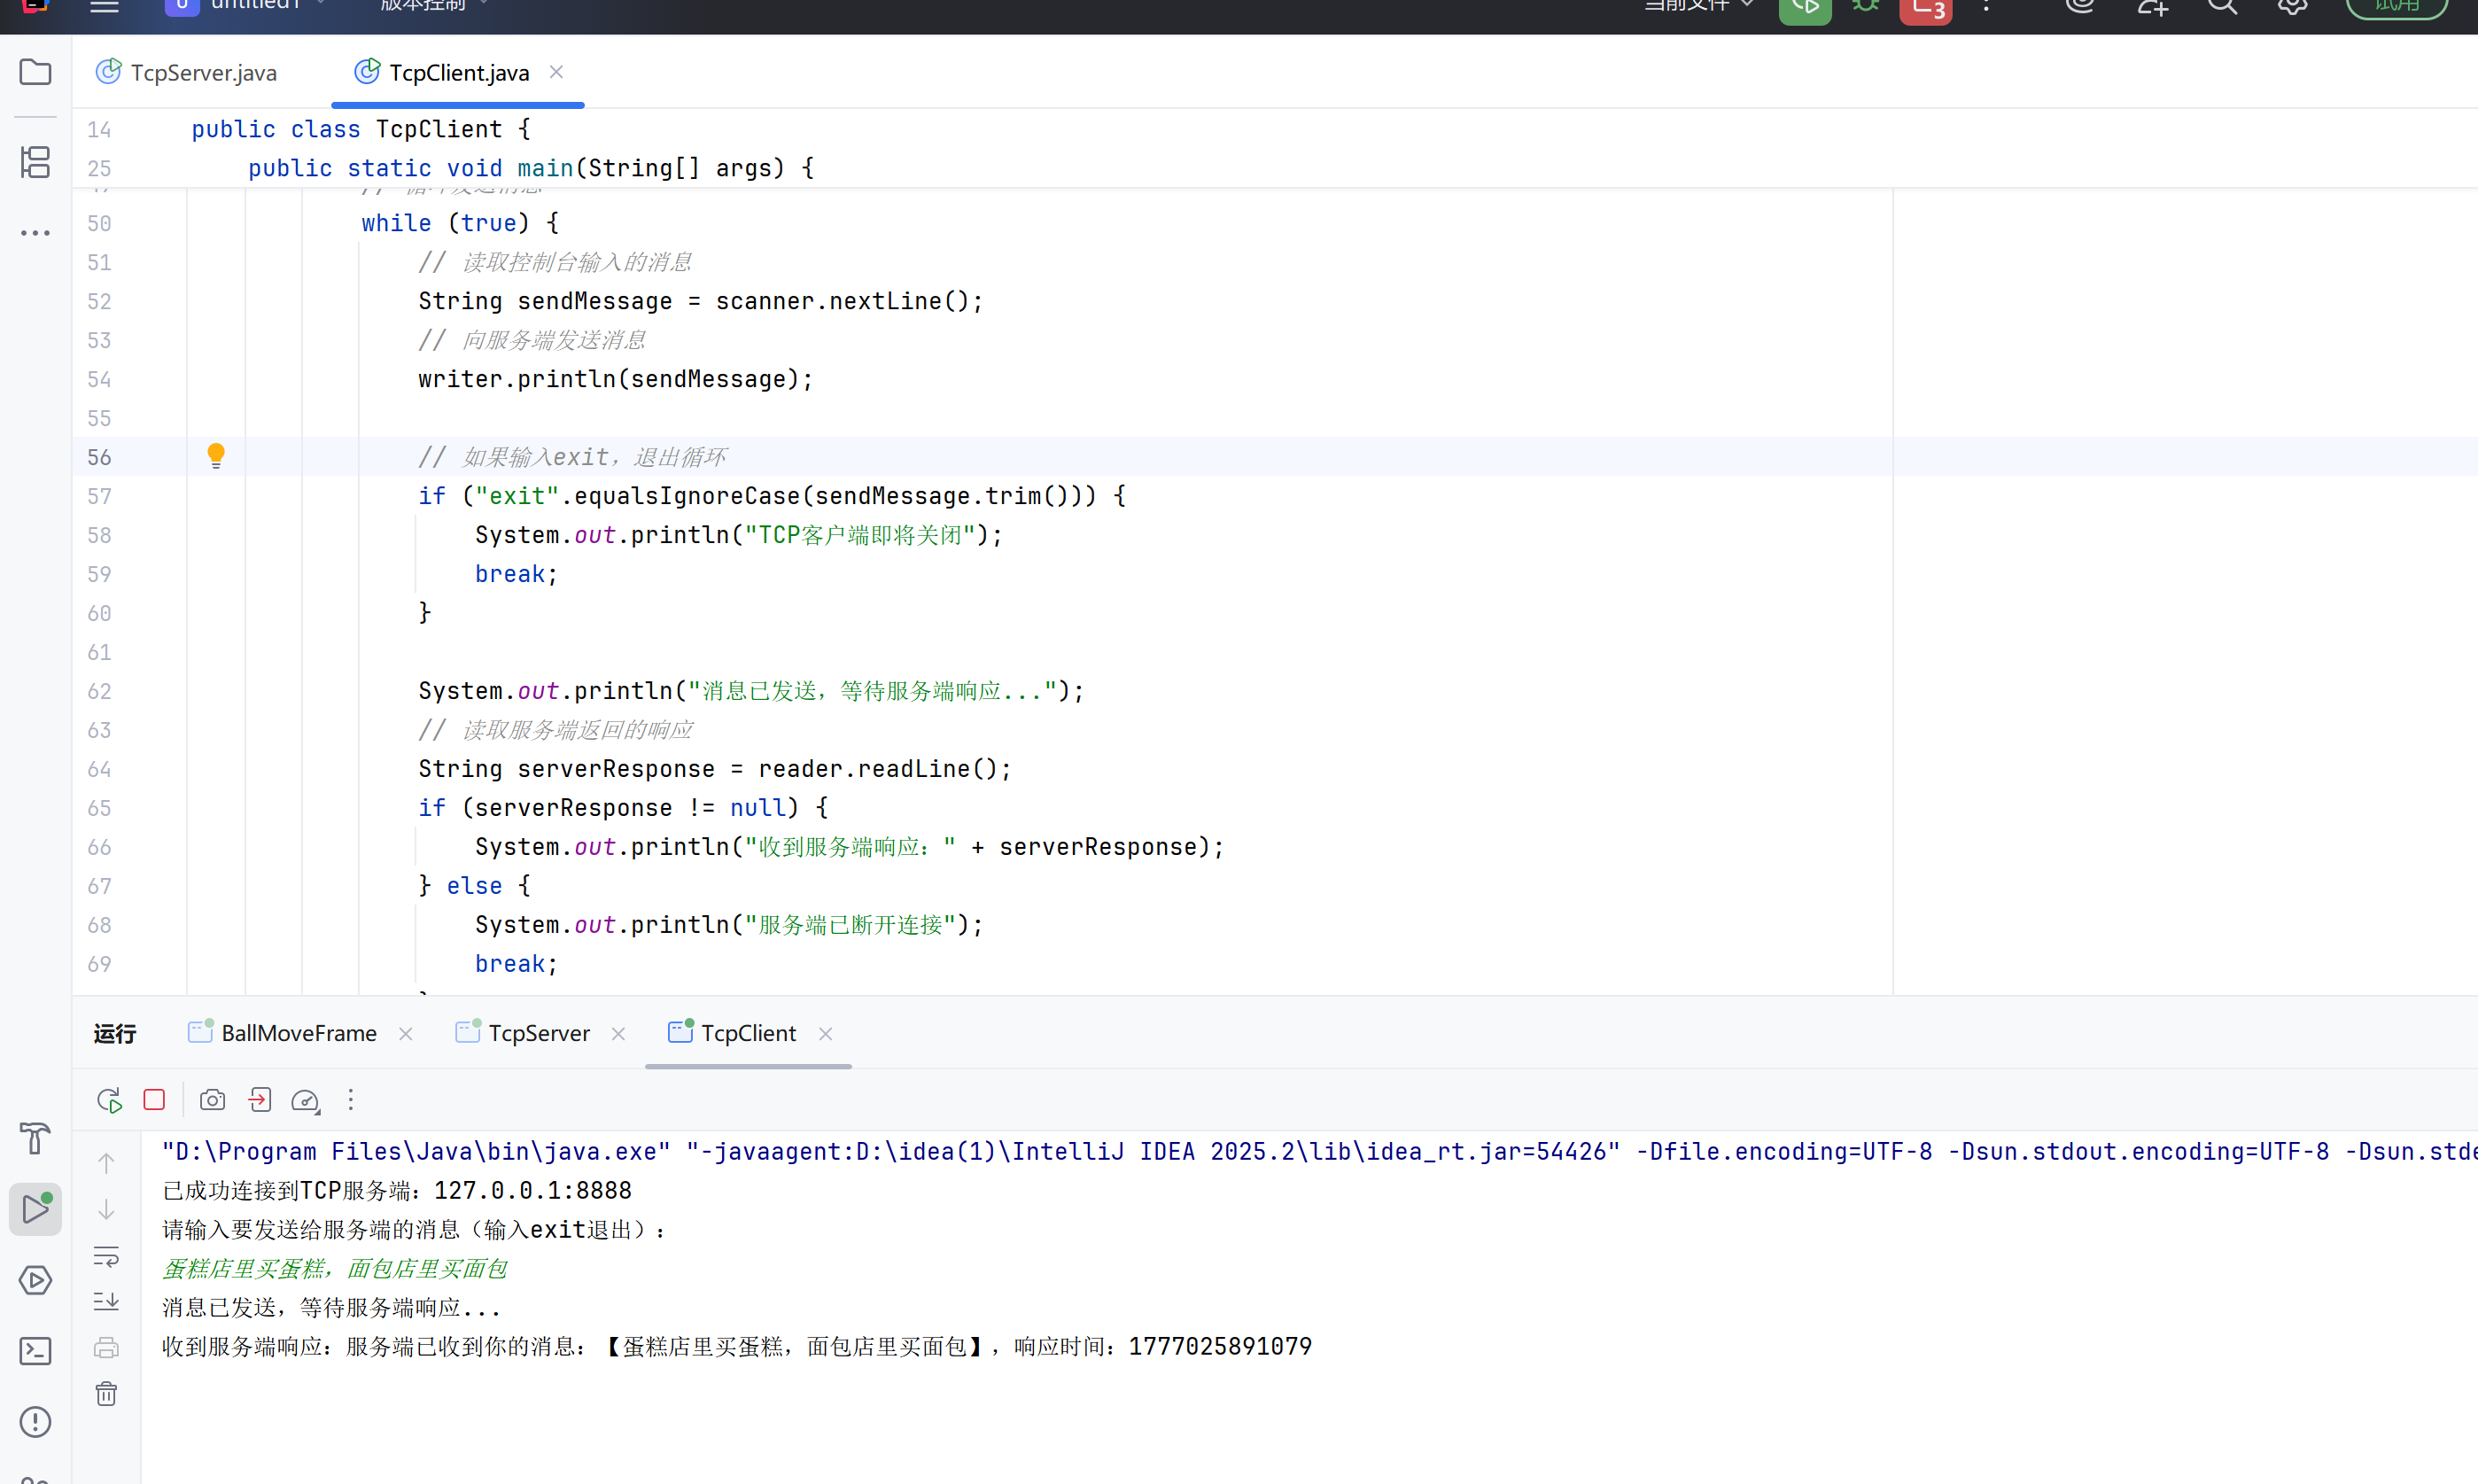The image size is (2478, 1484).
Task: Expand more tool windows ellipsis
Action: point(35,233)
